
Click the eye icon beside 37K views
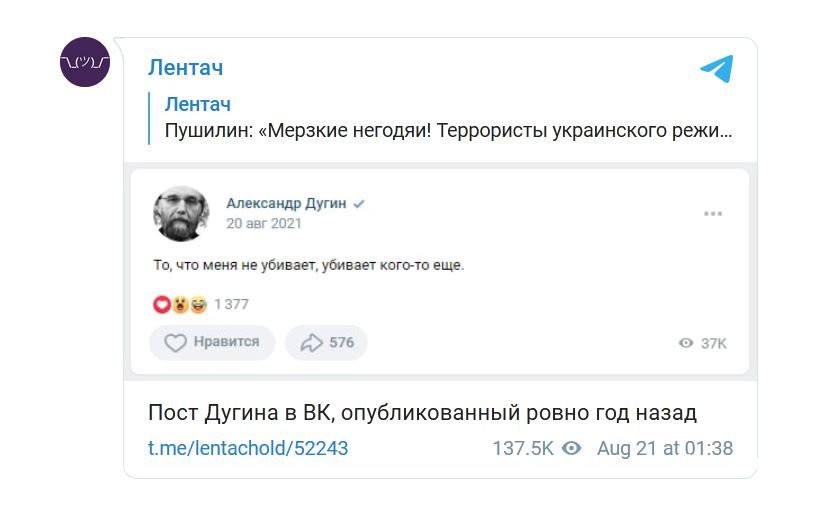686,343
